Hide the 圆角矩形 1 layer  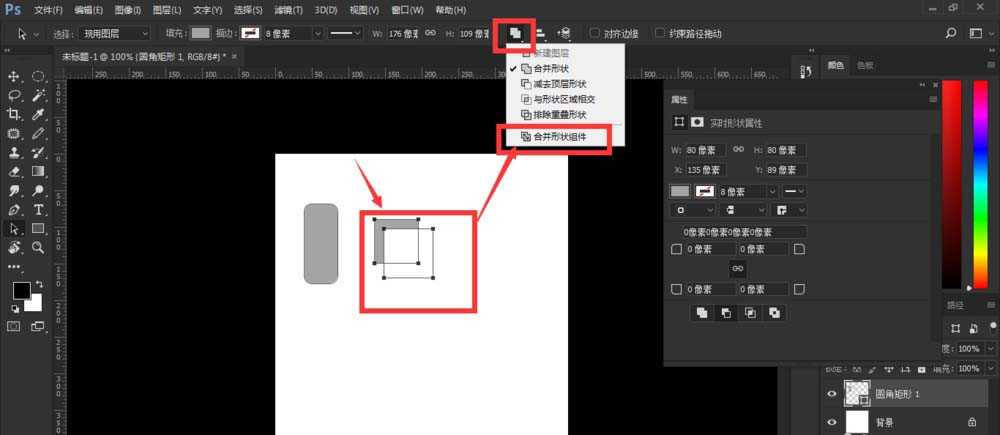(831, 395)
